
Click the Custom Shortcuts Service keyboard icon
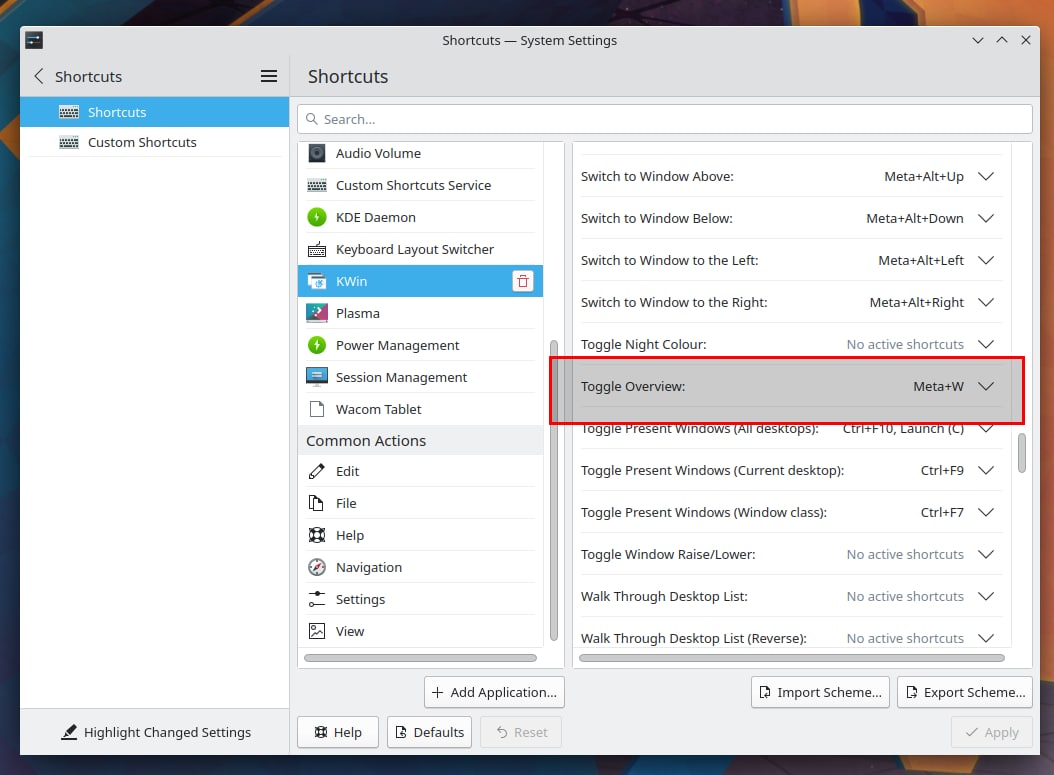pyautogui.click(x=317, y=186)
